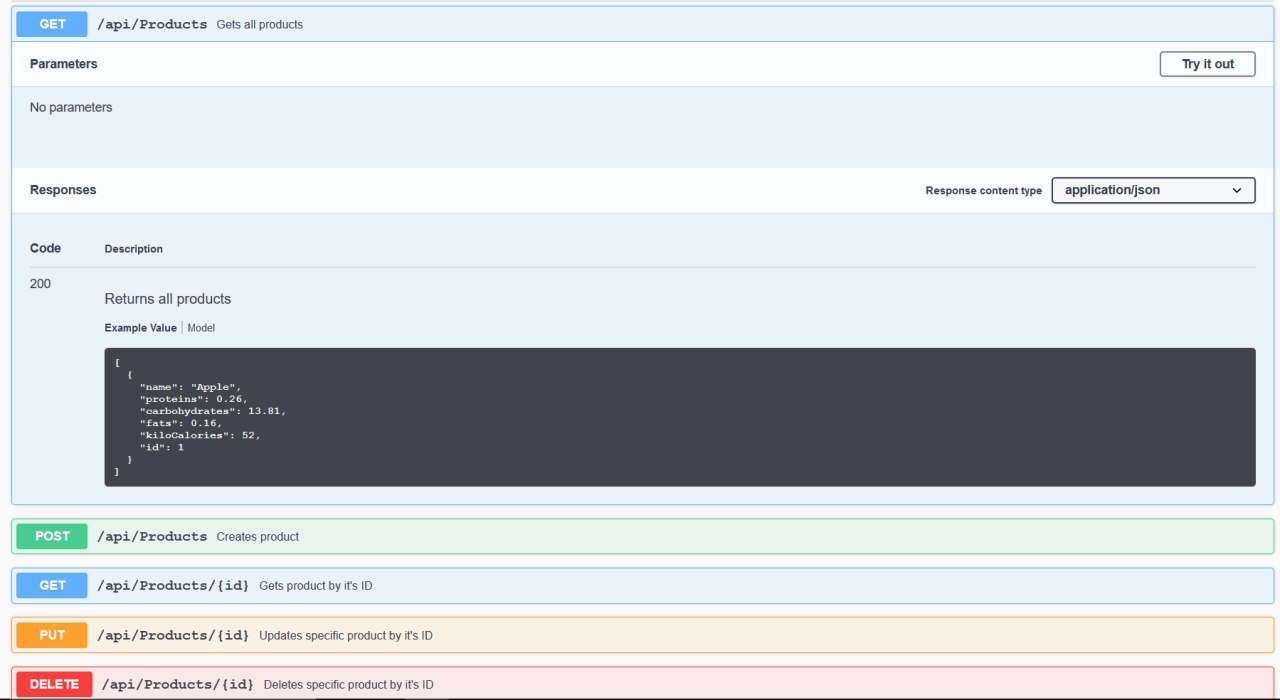Click 'Returns all products' description
Image resolution: width=1280 pixels, height=700 pixels.
tap(168, 299)
